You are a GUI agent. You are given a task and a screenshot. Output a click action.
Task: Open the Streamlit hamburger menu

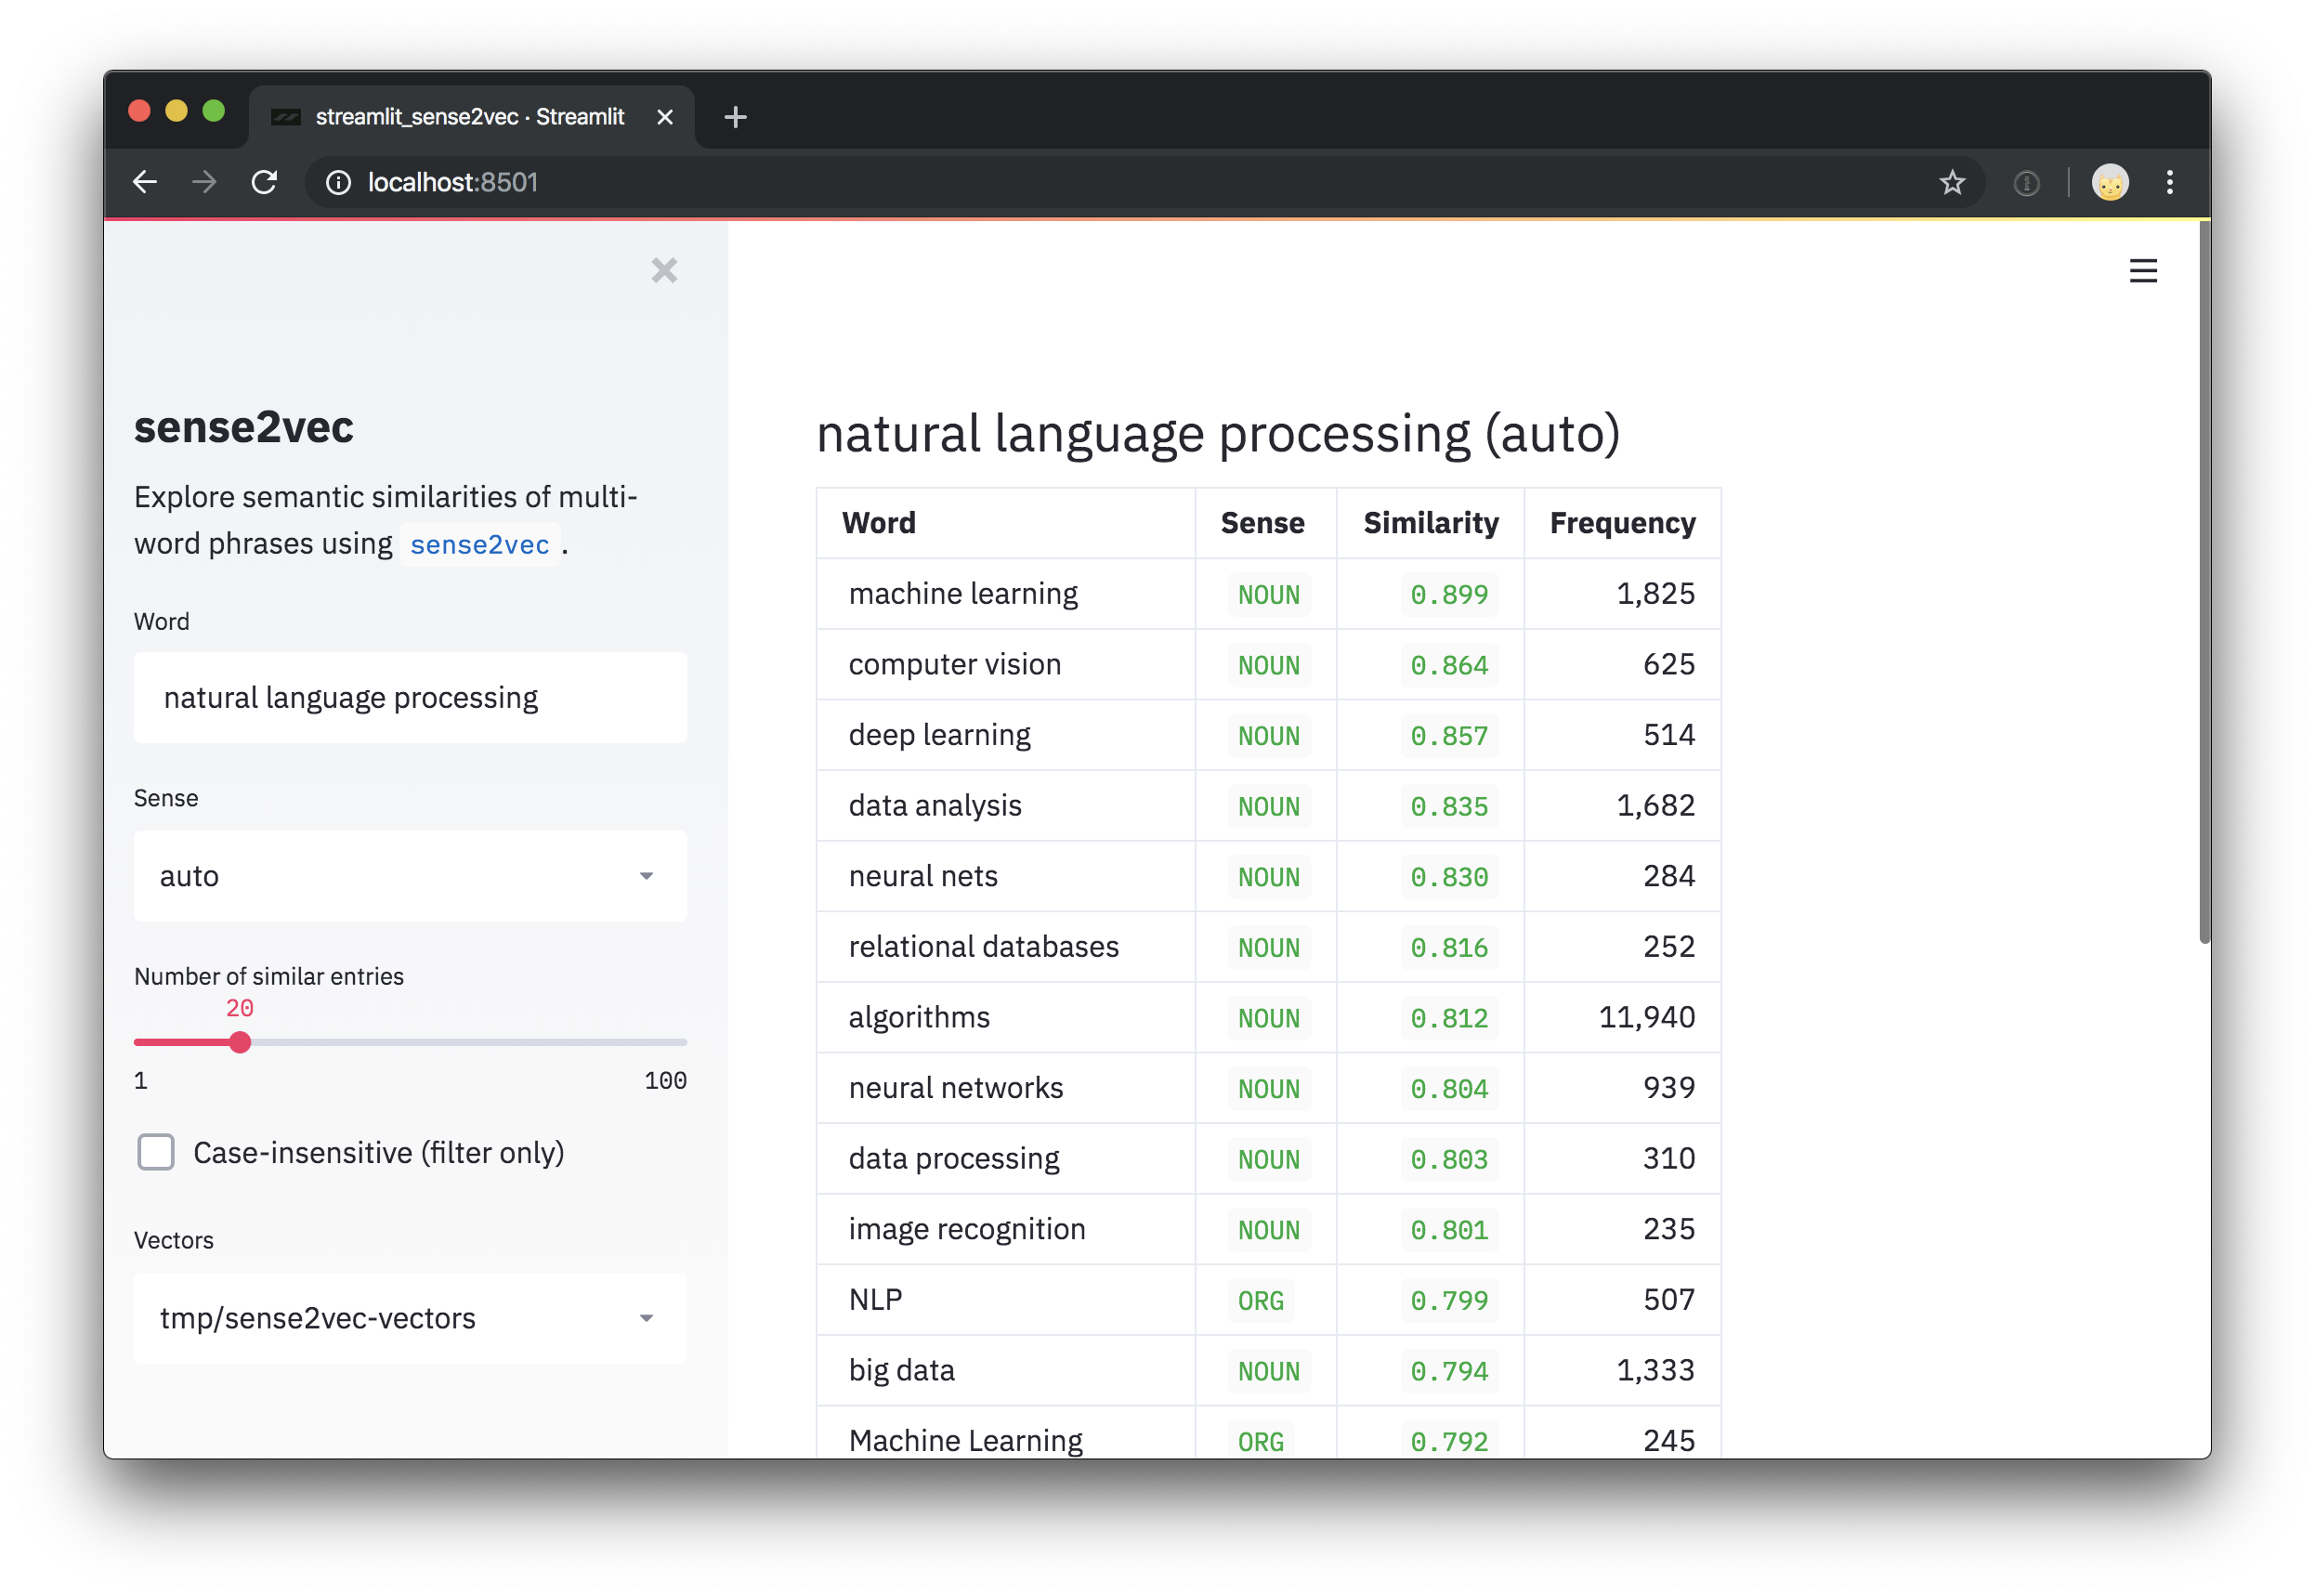click(x=2142, y=271)
